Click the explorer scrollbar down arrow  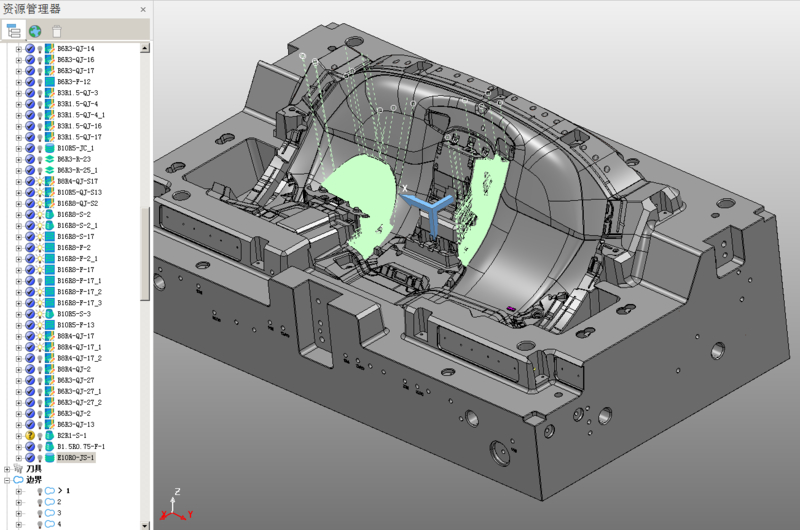145,525
